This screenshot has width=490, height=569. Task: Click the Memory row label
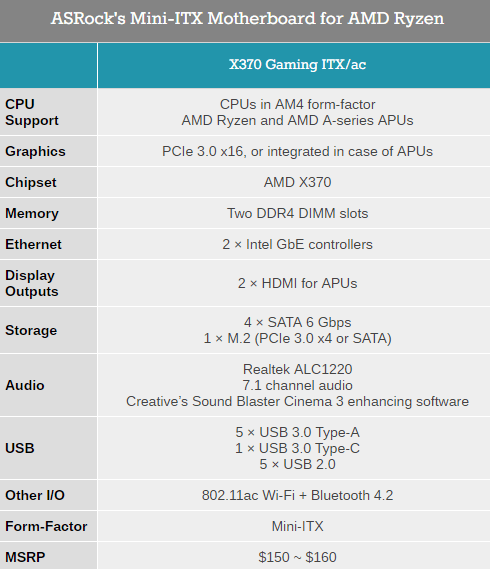pyautogui.click(x=32, y=213)
